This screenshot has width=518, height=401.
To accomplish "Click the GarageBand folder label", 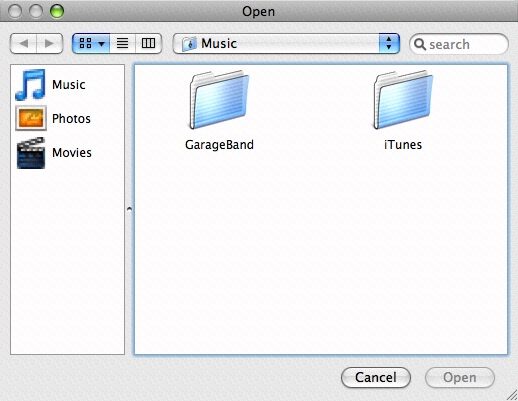I will [x=219, y=145].
